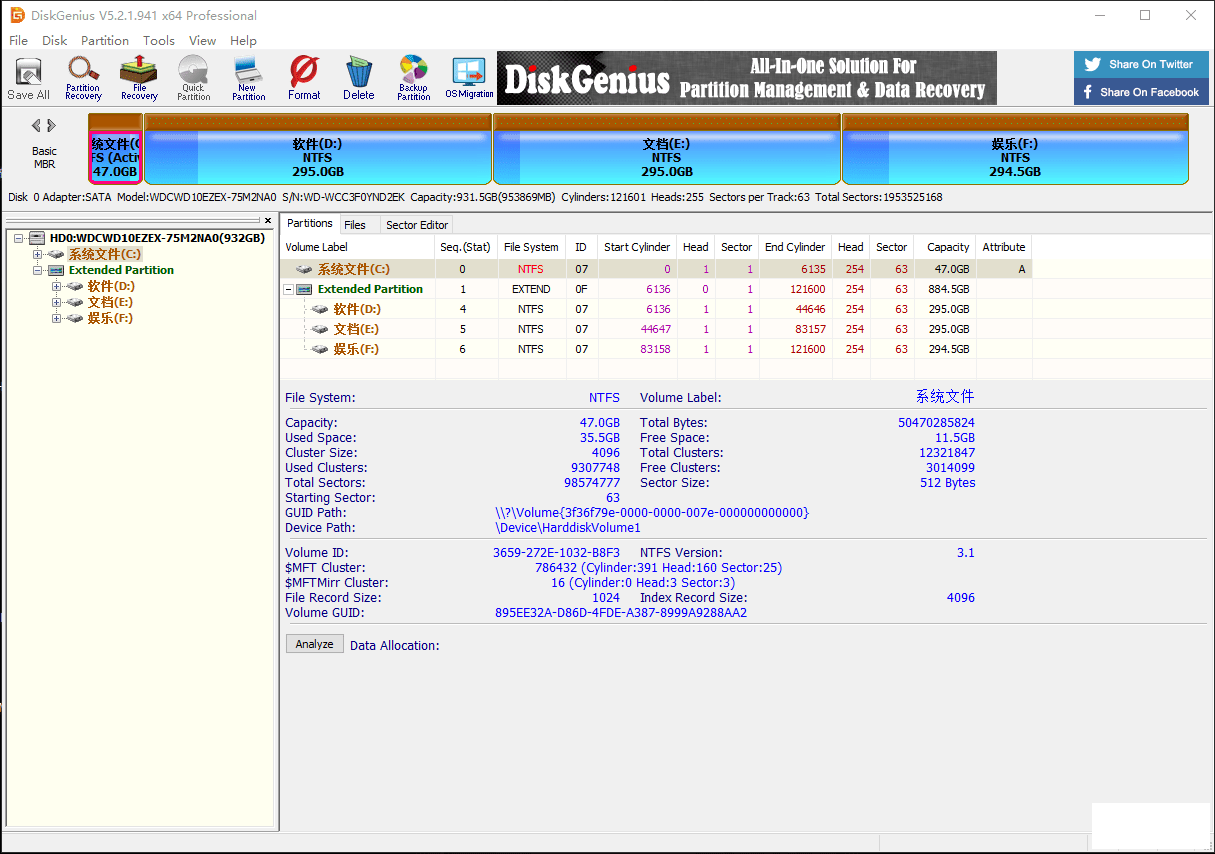Click Total Bytes value 50470285824
This screenshot has height=854, width=1215.
pyautogui.click(x=936, y=423)
